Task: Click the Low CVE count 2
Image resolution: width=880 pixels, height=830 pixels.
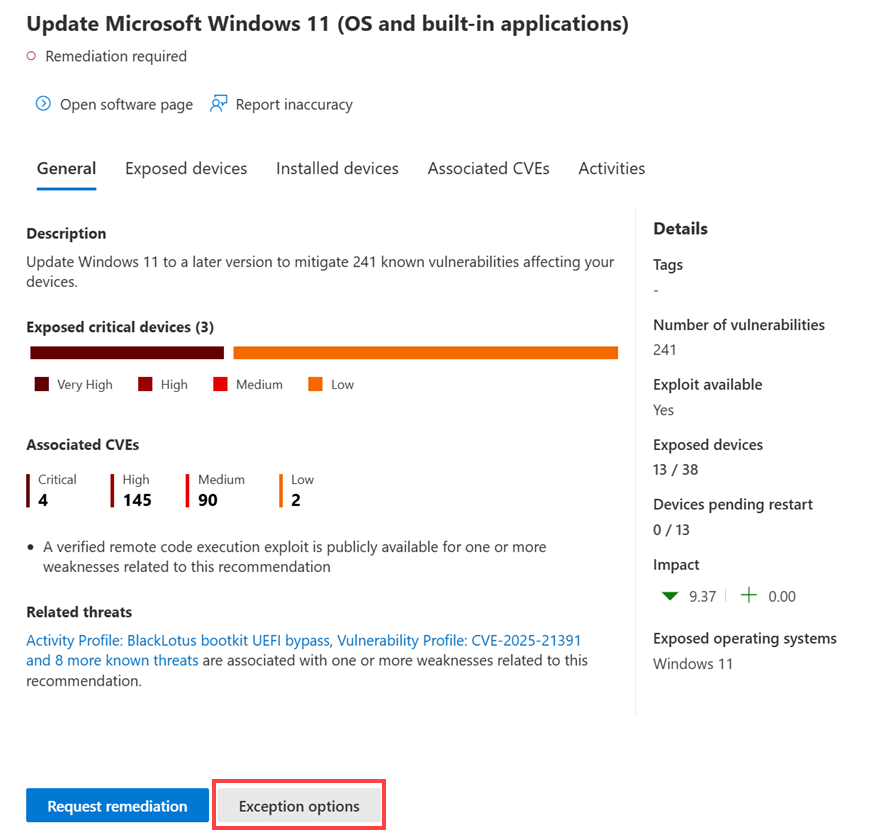Action: pos(296,500)
